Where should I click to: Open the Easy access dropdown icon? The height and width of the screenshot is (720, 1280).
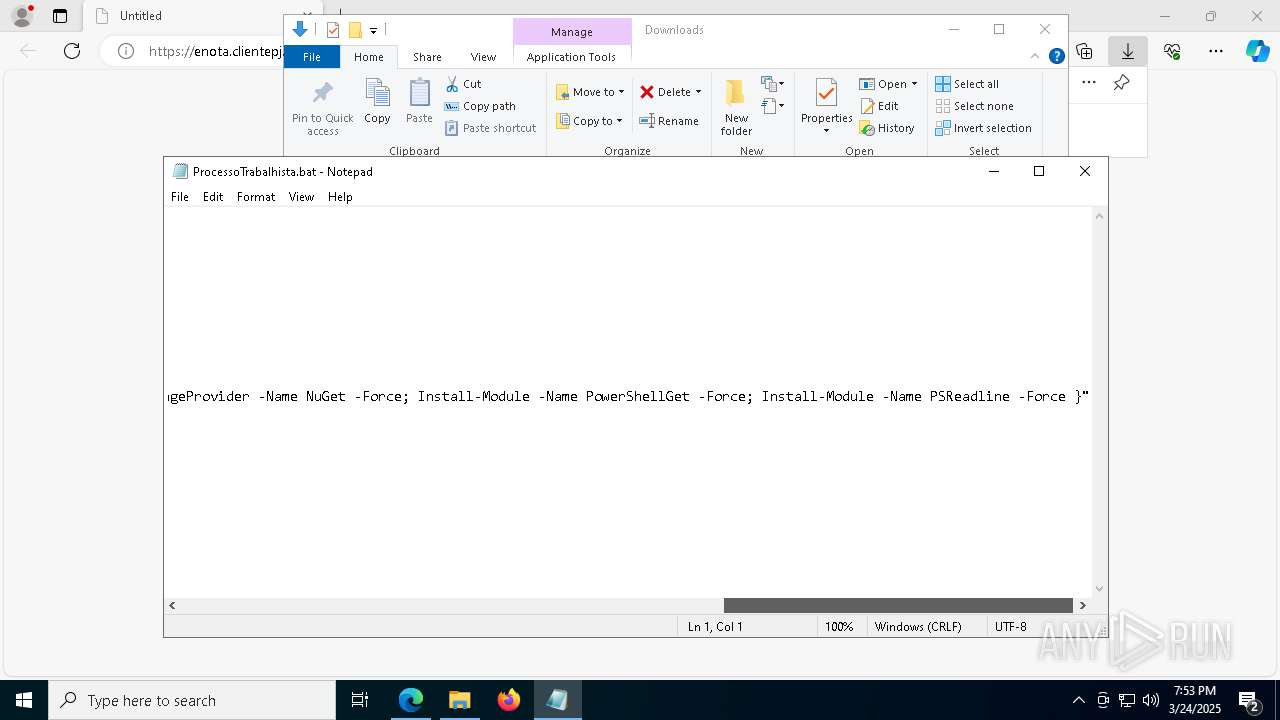point(772,105)
